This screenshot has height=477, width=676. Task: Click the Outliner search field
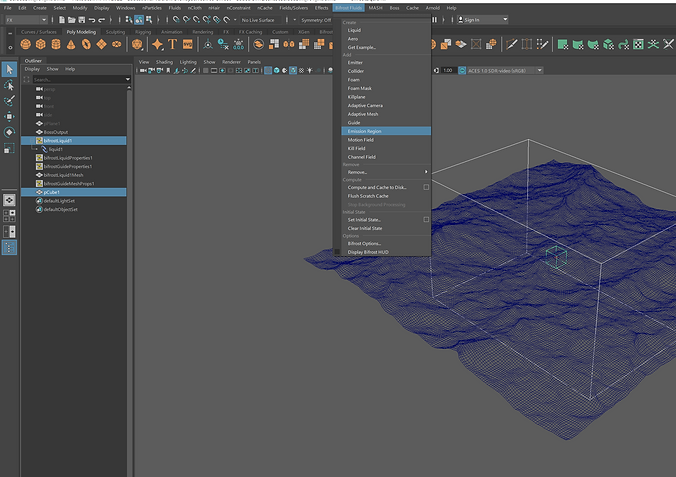pyautogui.click(x=78, y=79)
